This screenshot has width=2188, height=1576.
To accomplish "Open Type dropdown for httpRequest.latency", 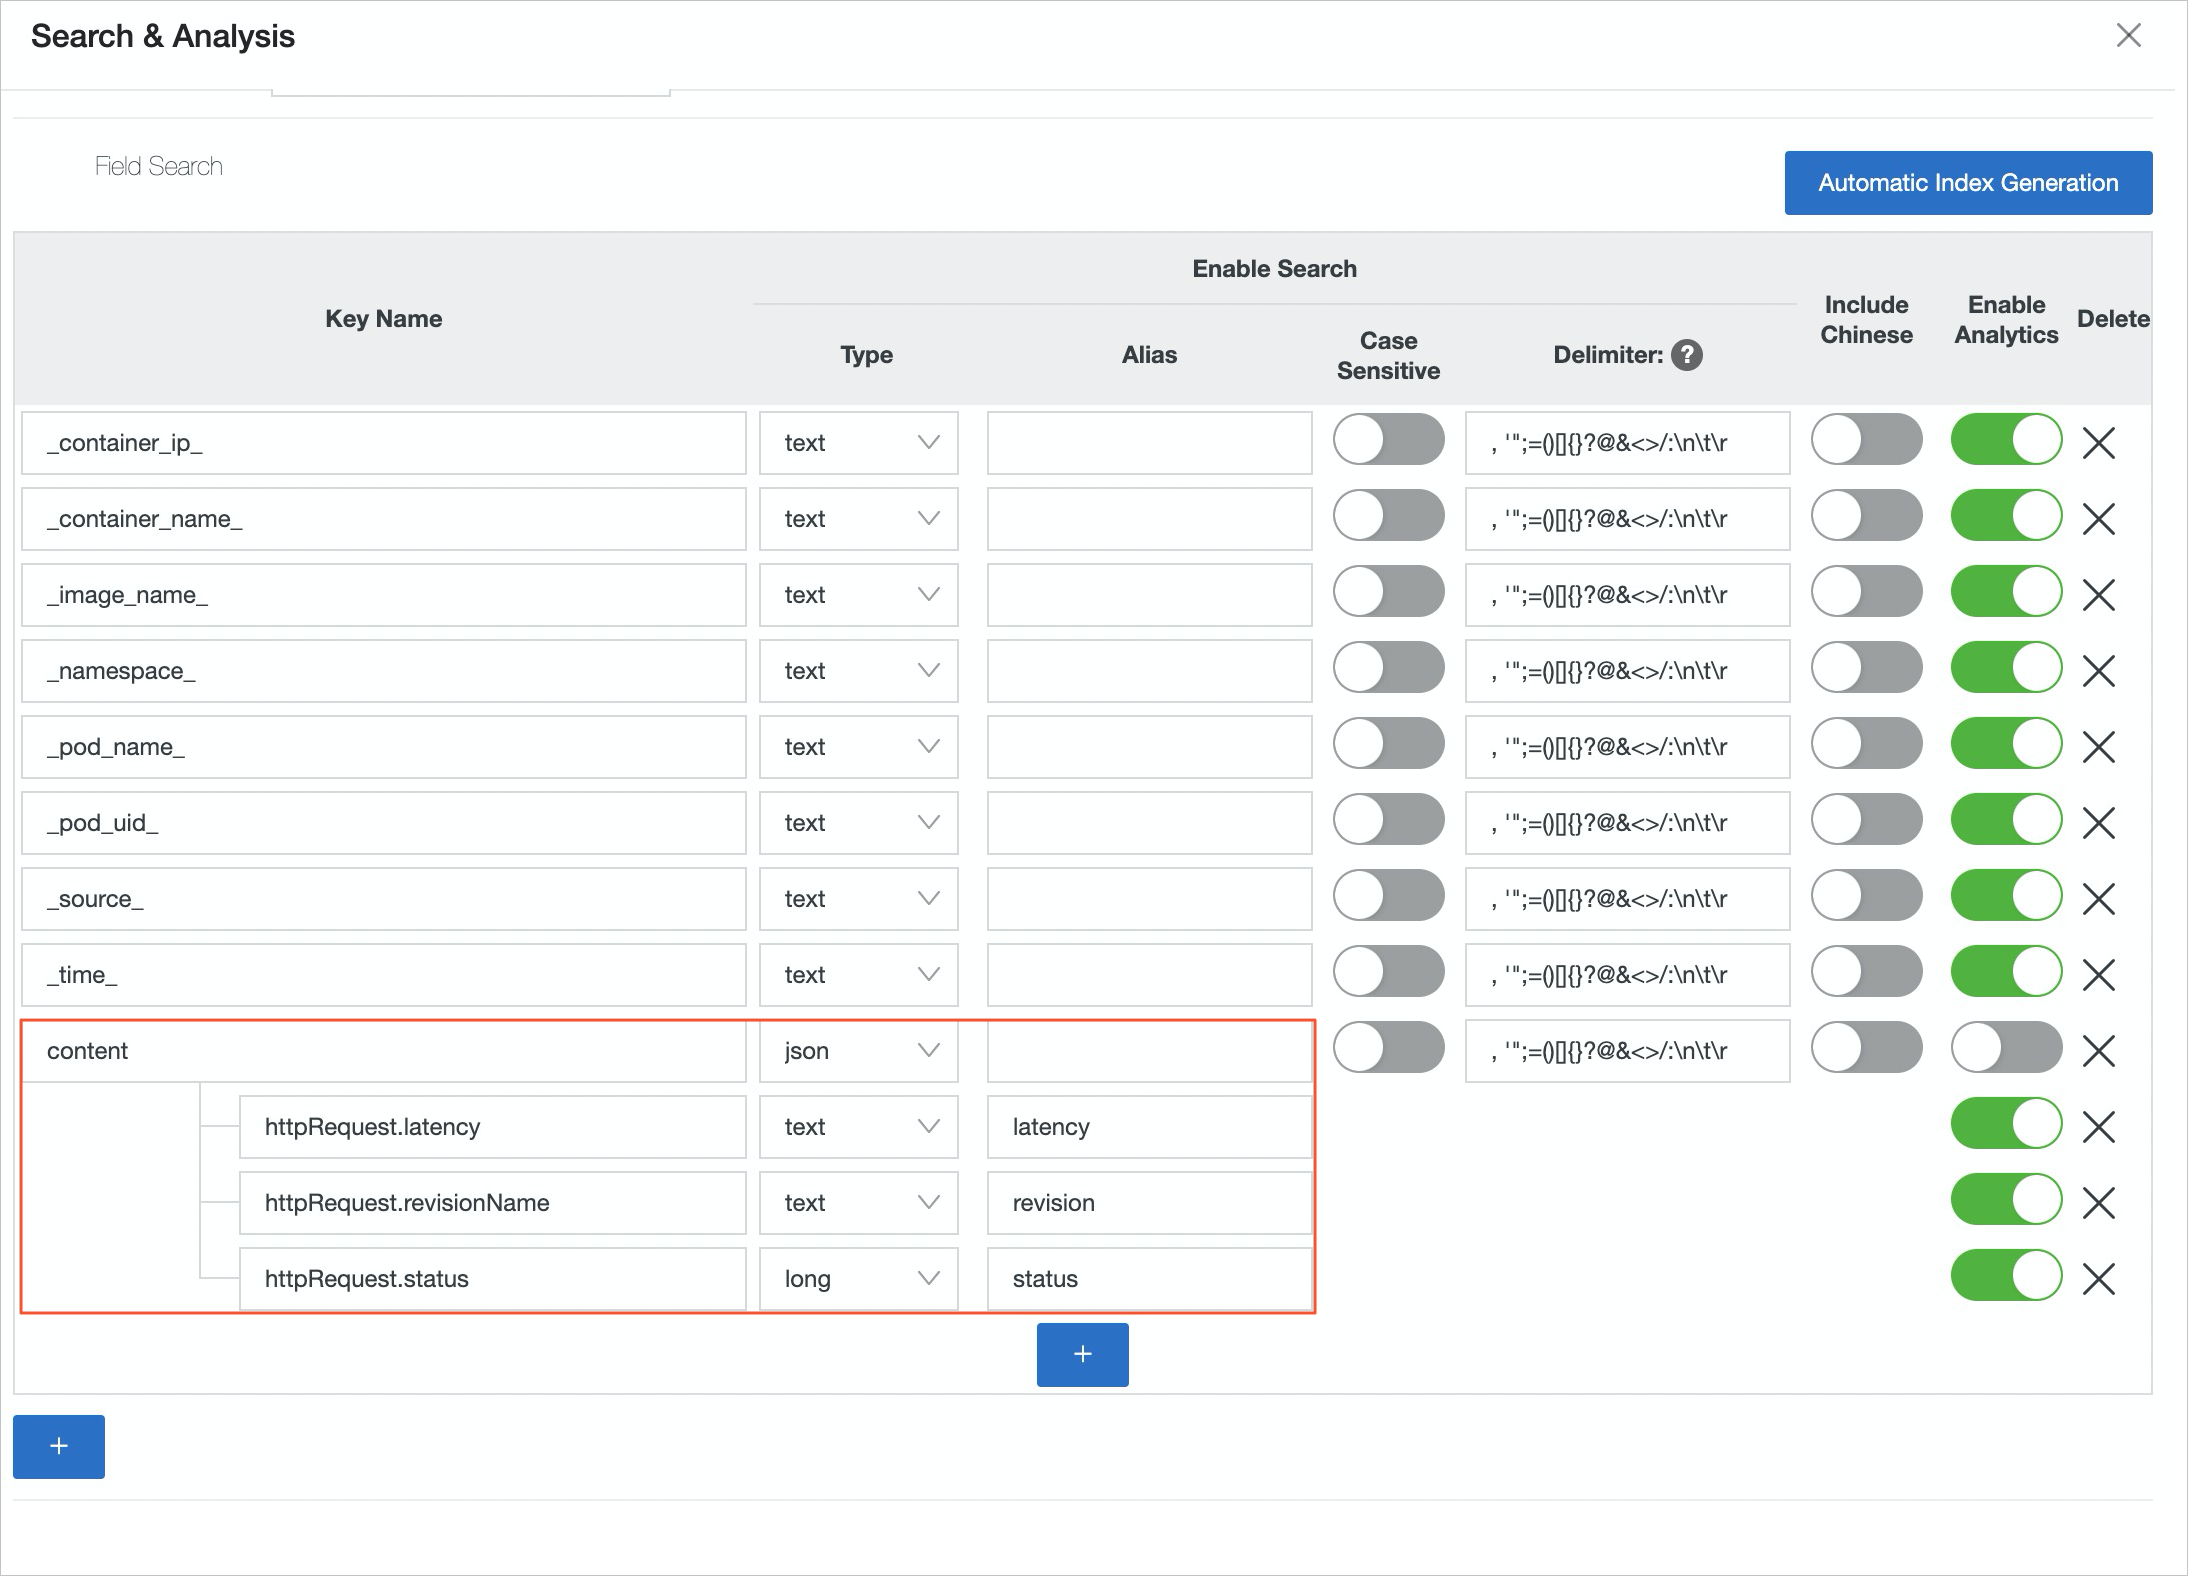I will click(859, 1127).
